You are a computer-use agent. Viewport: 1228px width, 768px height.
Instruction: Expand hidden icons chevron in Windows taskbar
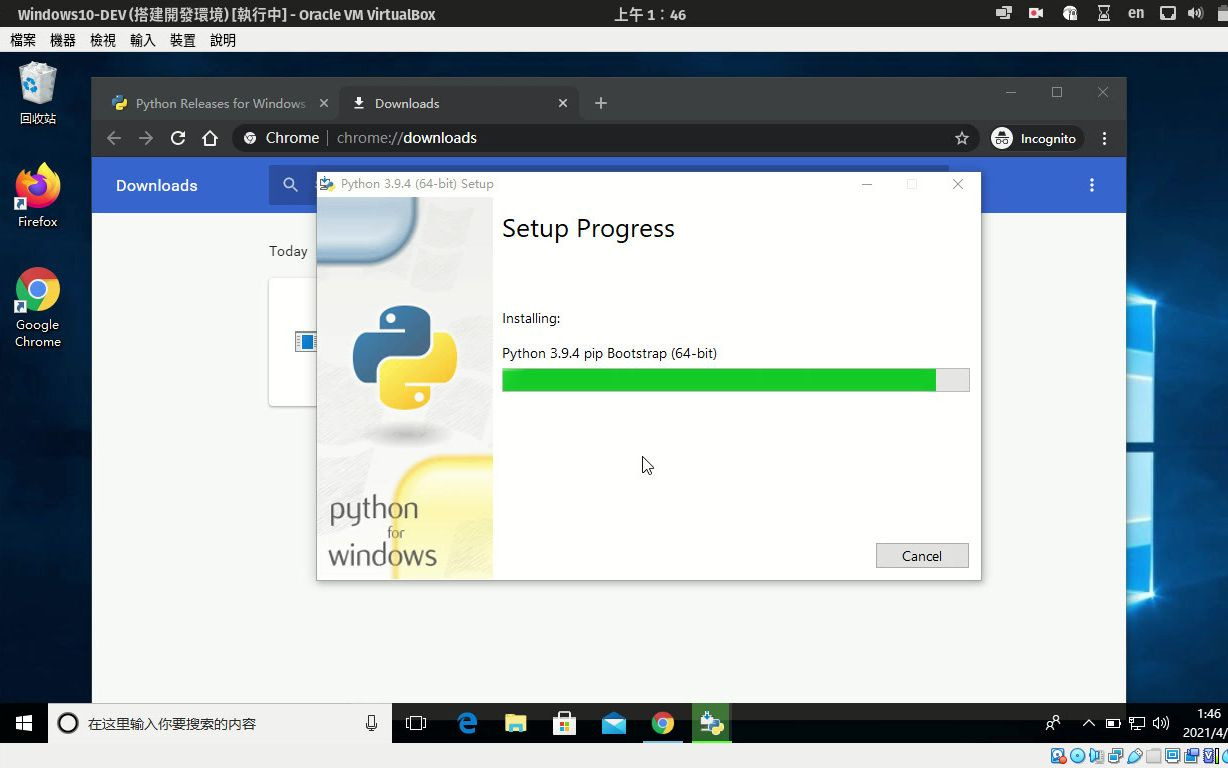(1088, 723)
